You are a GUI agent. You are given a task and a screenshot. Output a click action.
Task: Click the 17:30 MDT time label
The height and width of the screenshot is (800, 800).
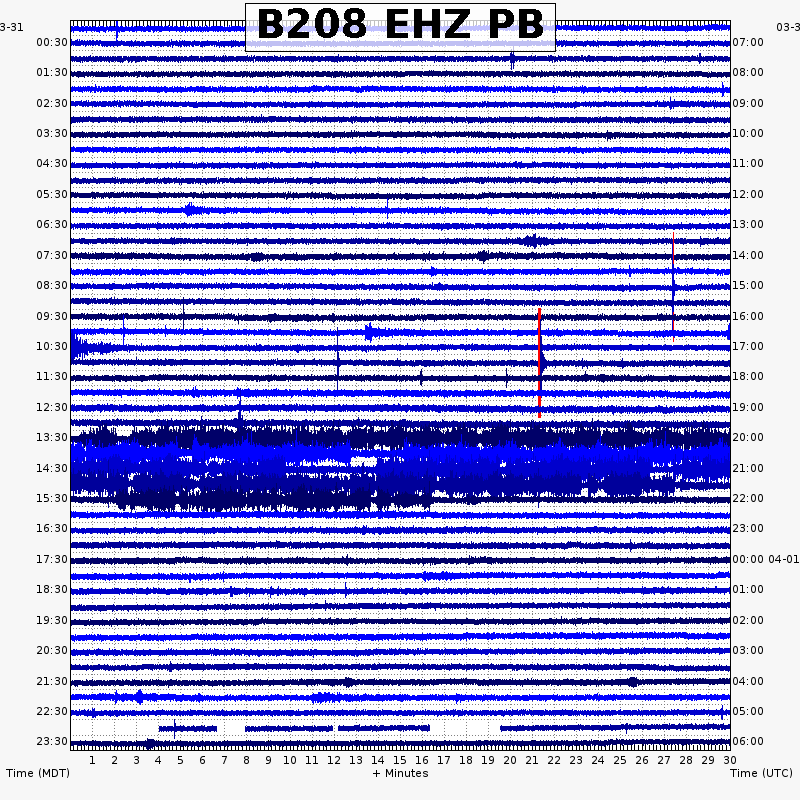[52, 559]
